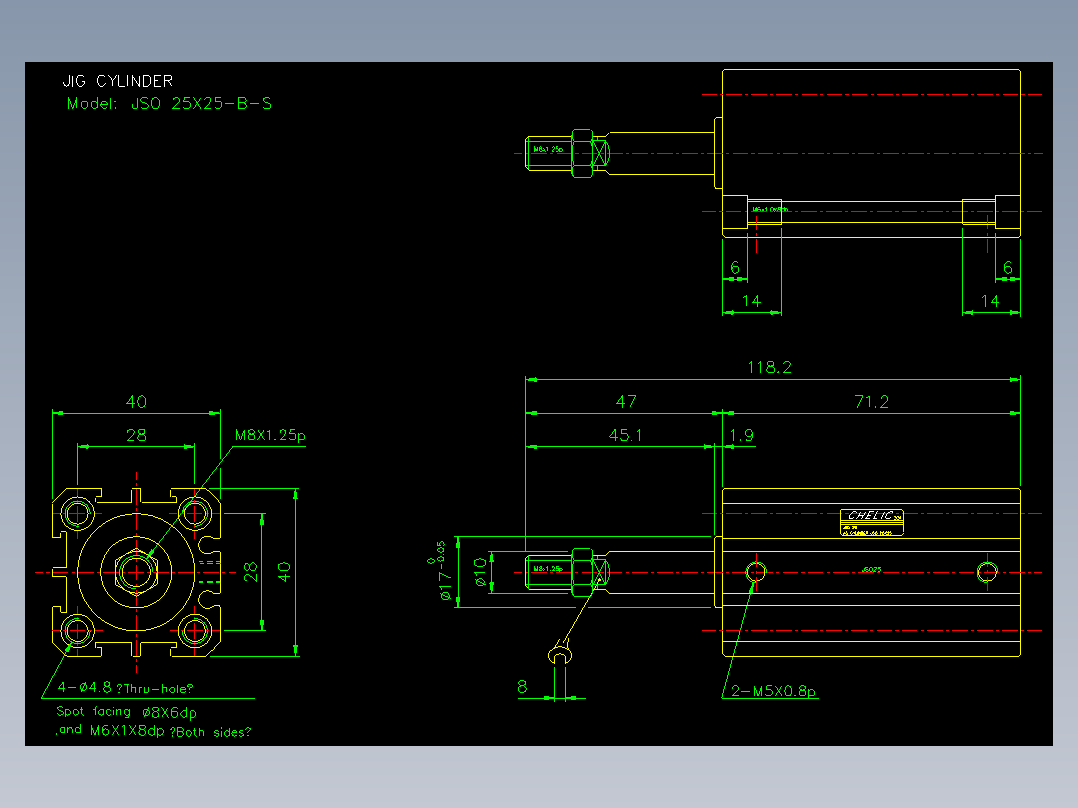This screenshot has height=808, width=1078.
Task: Click the Ø10 rod diameter dimension
Action: click(481, 572)
